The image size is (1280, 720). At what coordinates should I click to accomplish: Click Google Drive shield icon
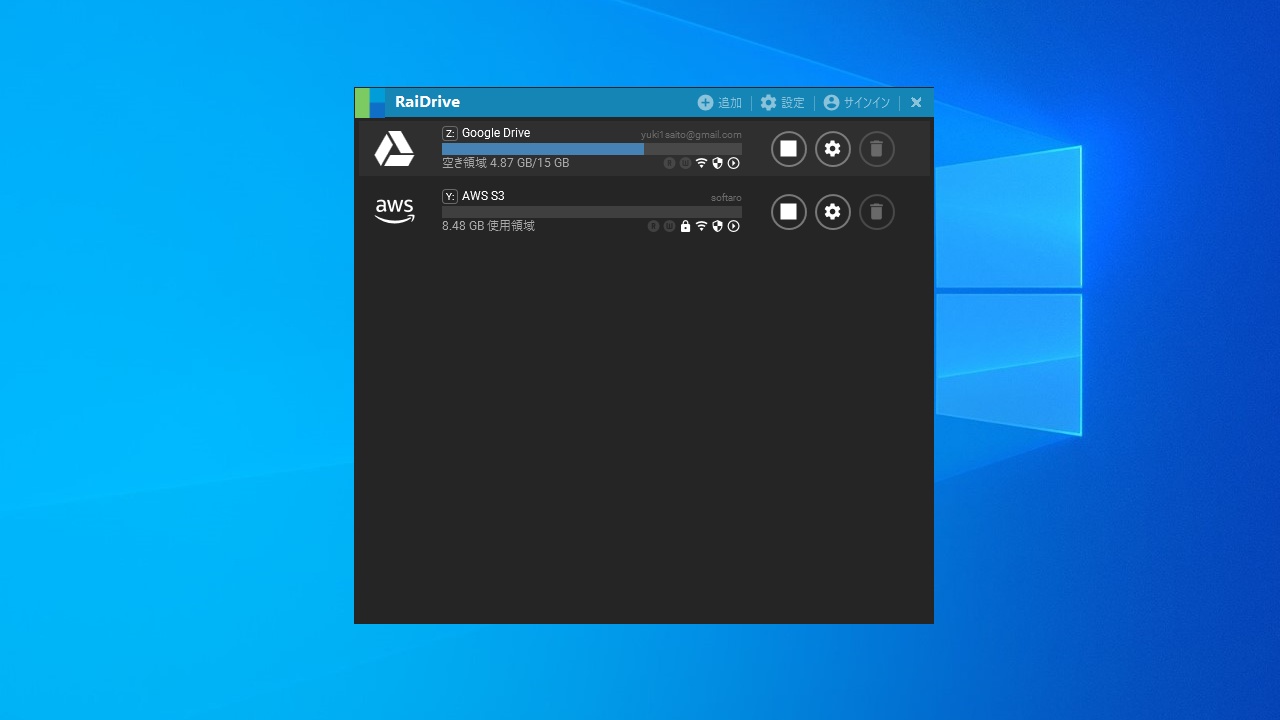(718, 163)
